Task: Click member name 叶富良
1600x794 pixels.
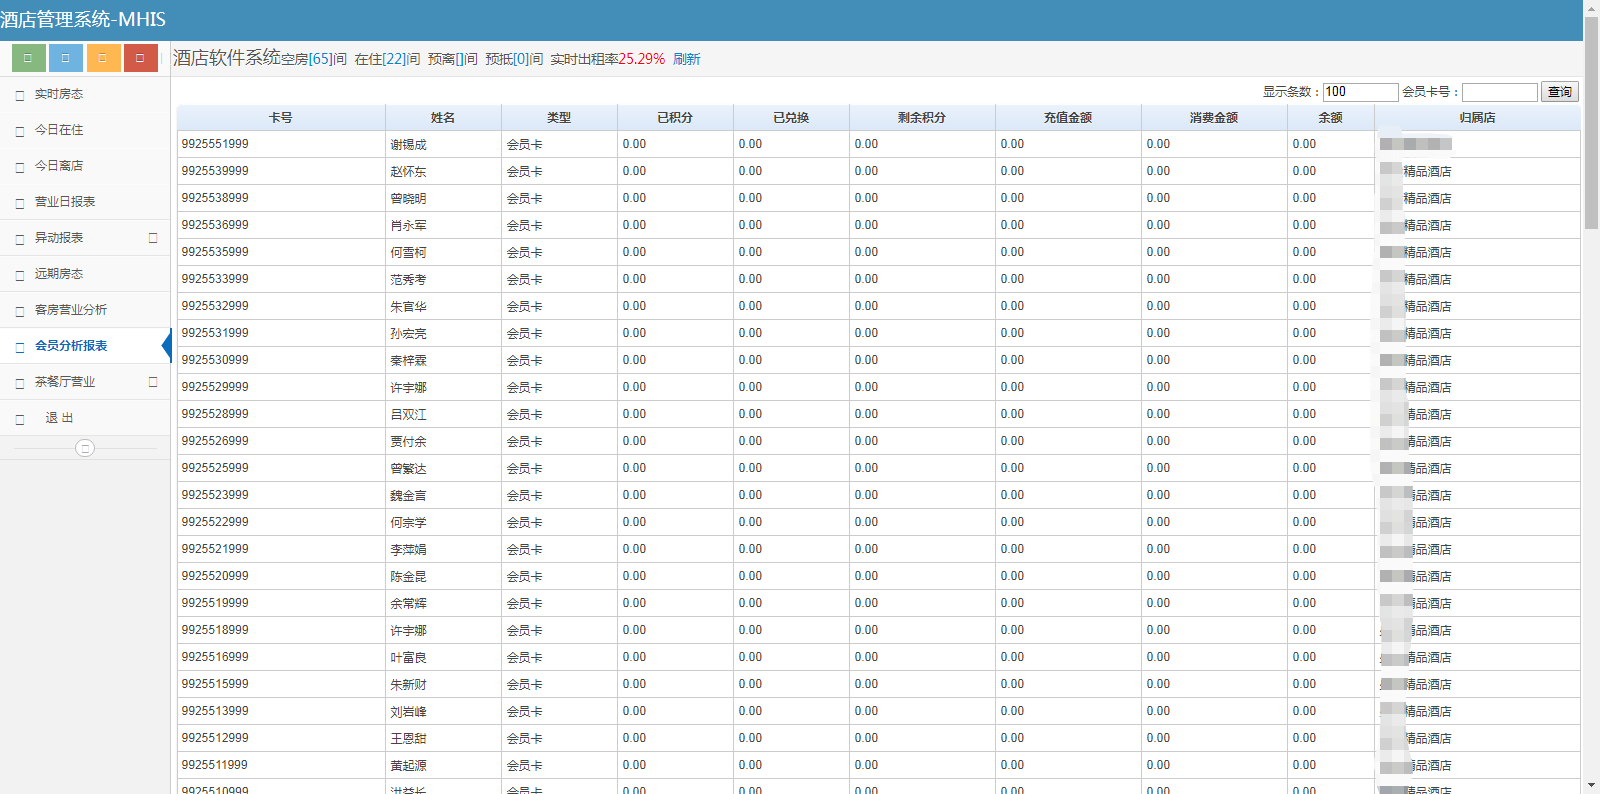Action: tap(408, 658)
